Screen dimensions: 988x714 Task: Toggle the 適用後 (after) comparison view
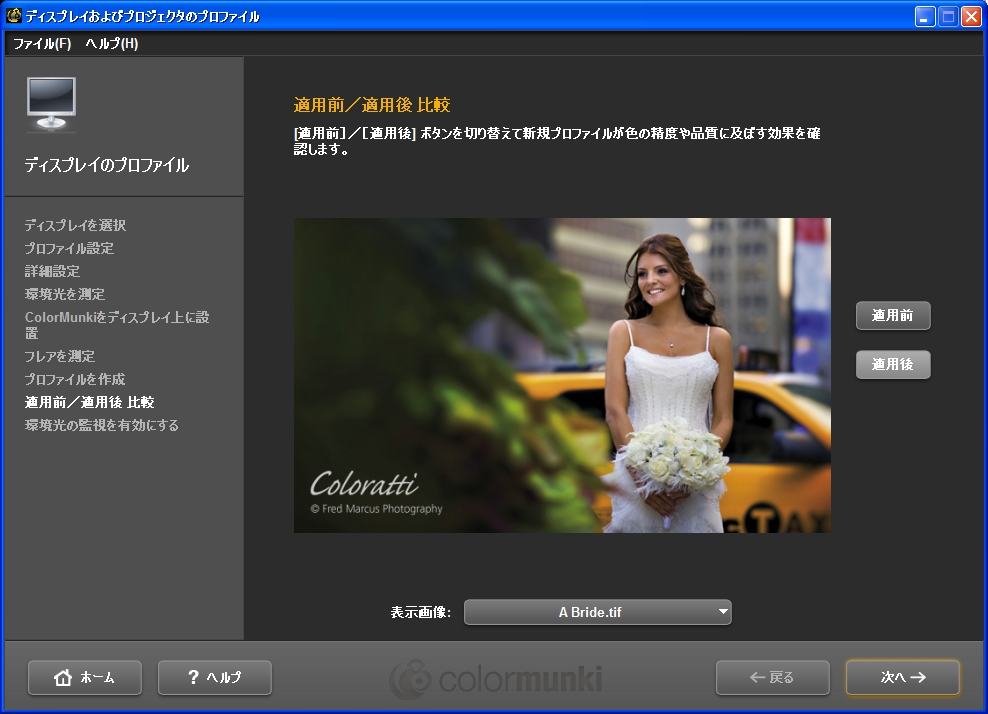pyautogui.click(x=892, y=365)
